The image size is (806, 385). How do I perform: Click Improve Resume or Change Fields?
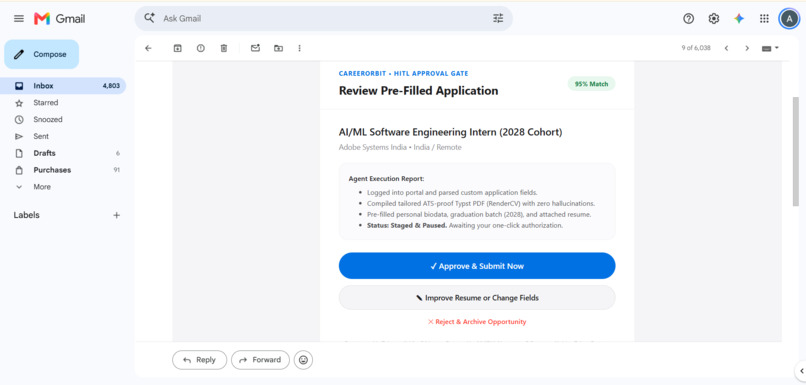[x=477, y=298]
